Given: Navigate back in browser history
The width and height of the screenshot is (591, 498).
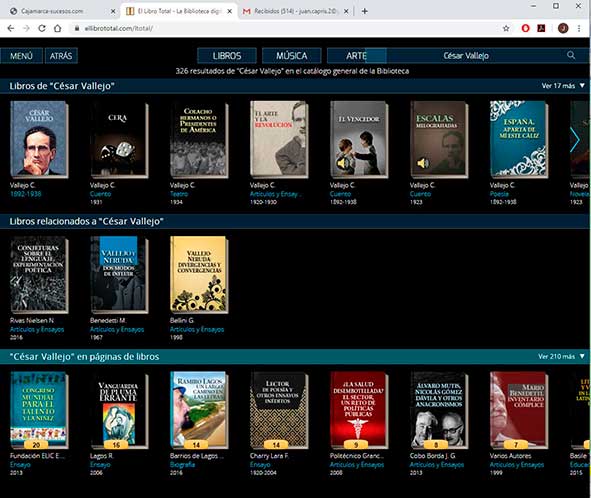Looking at the screenshot, I should (11, 28).
